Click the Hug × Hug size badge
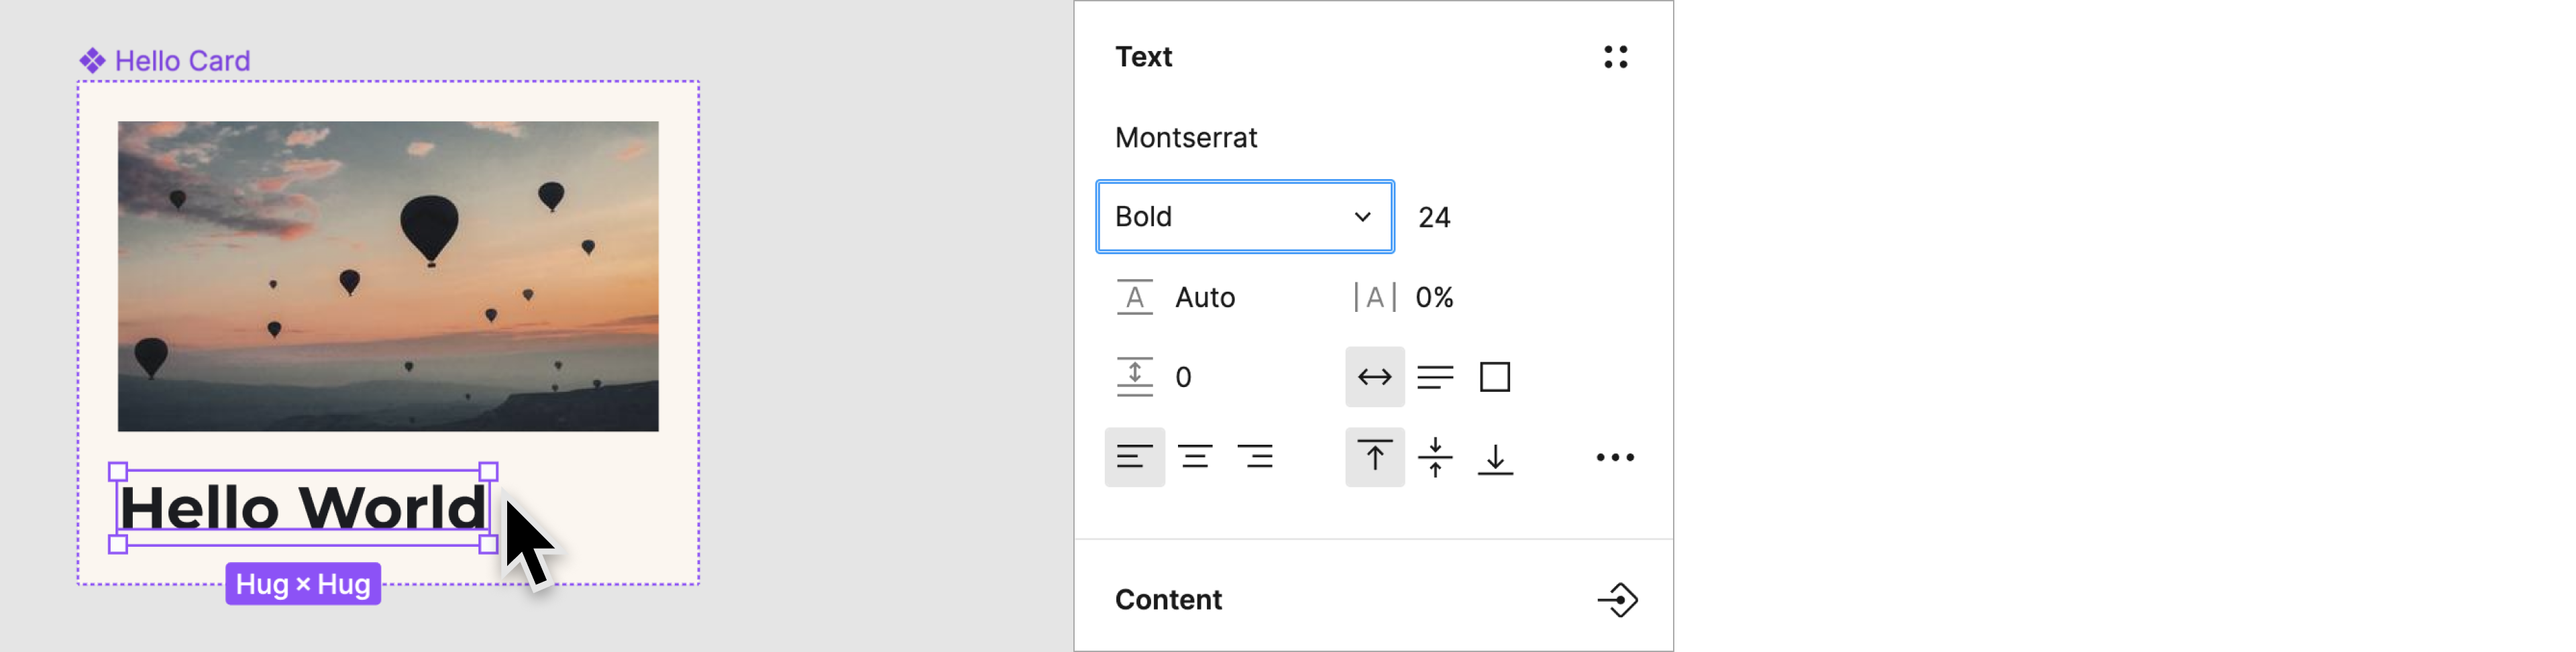The image size is (2576, 652). point(303,584)
